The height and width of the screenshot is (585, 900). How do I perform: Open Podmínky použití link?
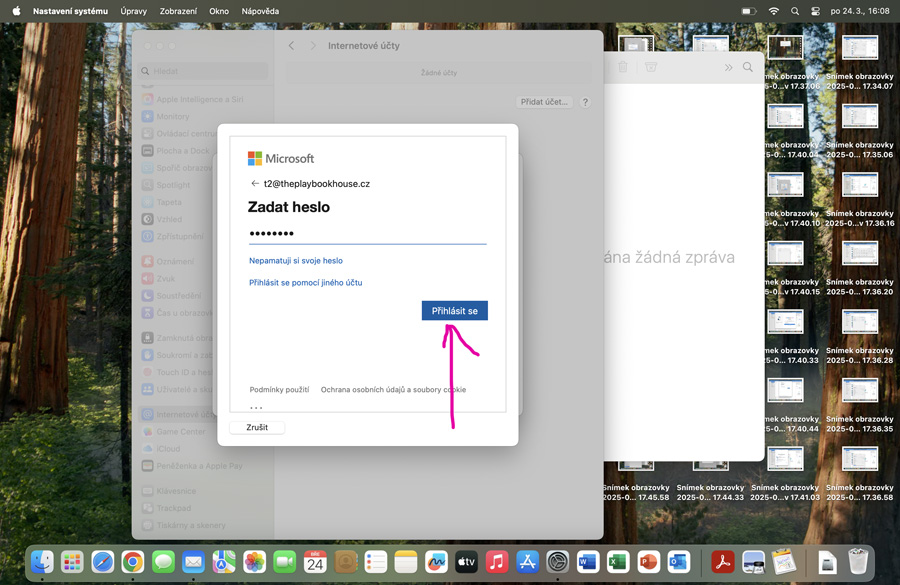(279, 389)
